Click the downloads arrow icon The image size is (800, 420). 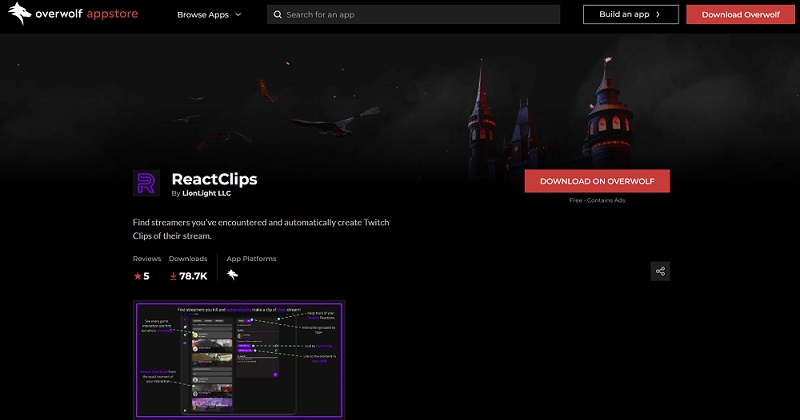point(173,276)
